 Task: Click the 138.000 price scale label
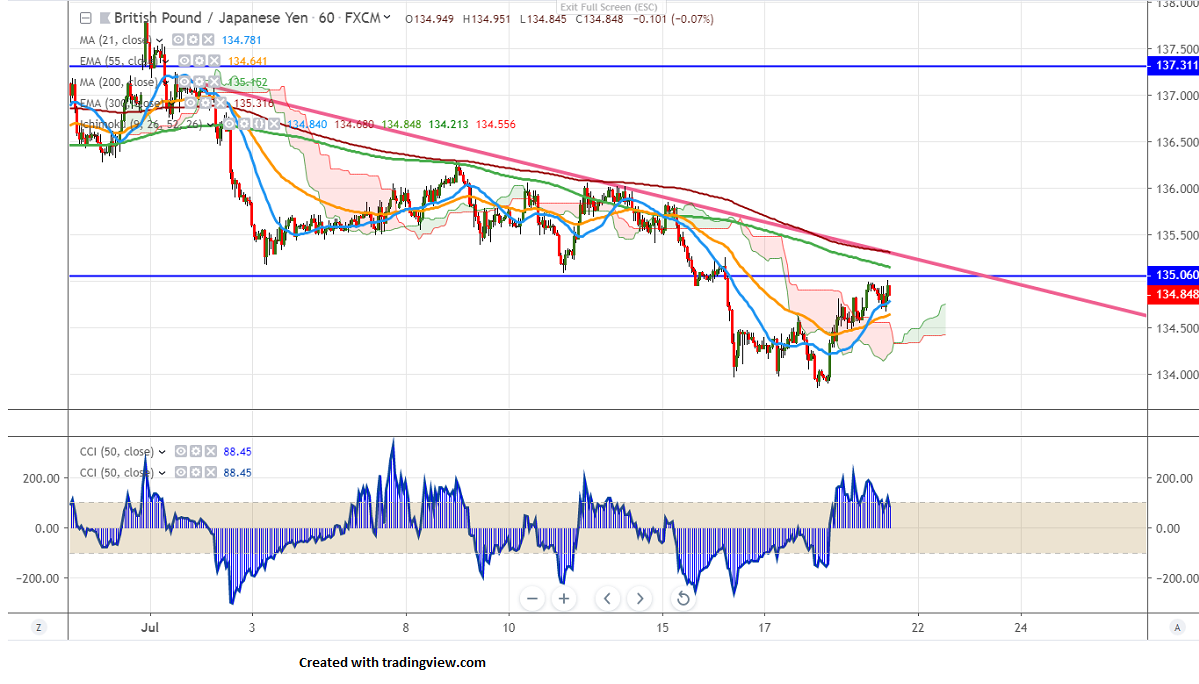tap(1177, 4)
